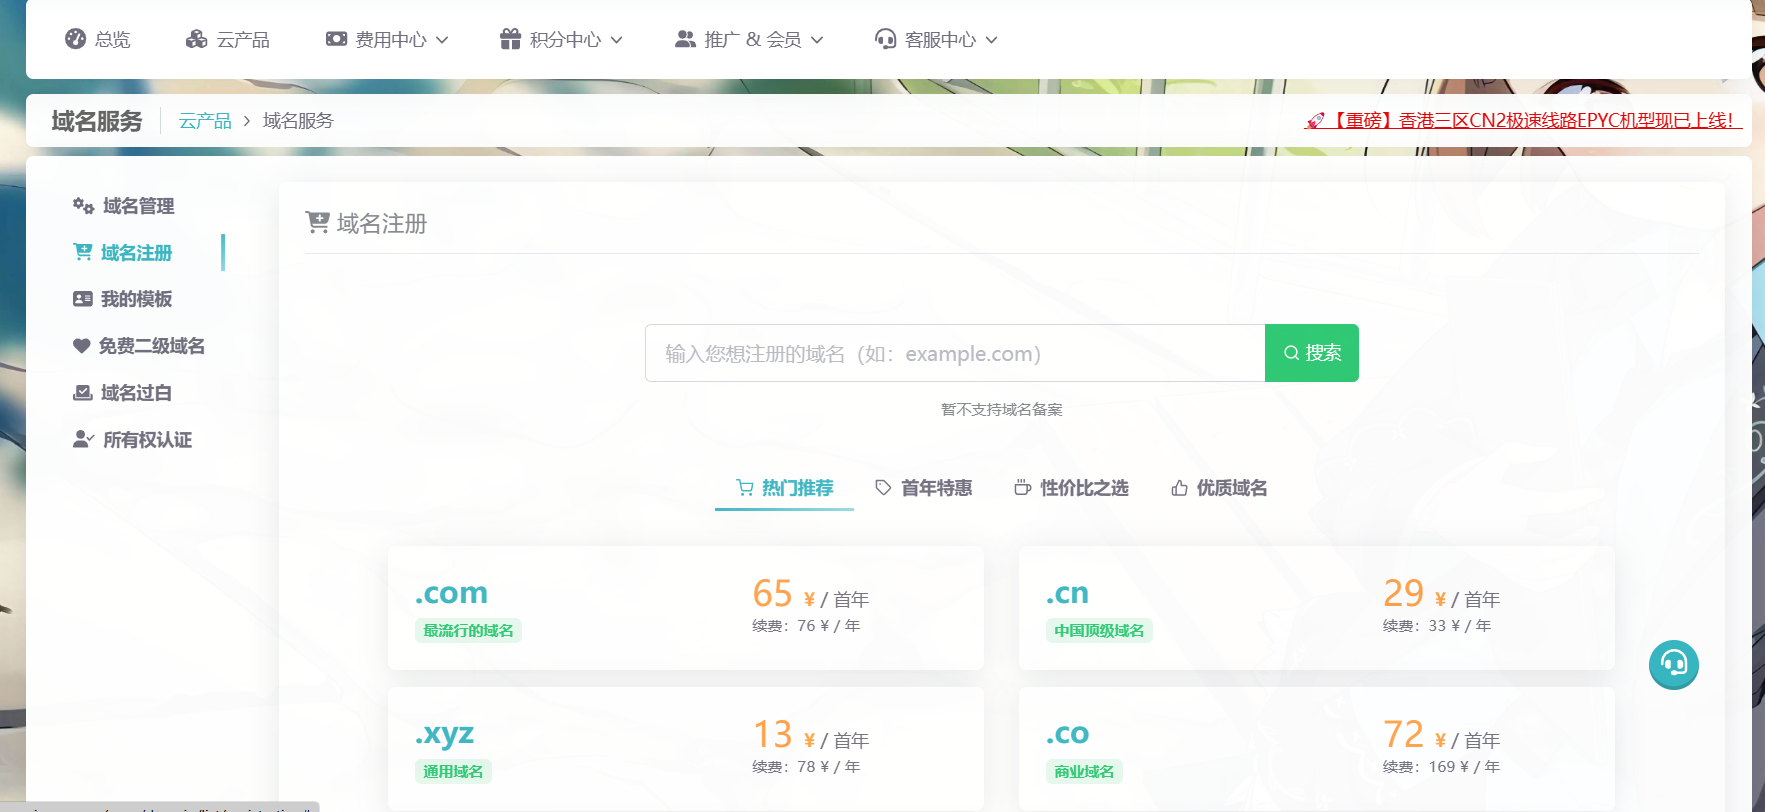This screenshot has height=812, width=1765.
Task: Expand the 费用中心 dropdown menu
Action: pyautogui.click(x=388, y=39)
